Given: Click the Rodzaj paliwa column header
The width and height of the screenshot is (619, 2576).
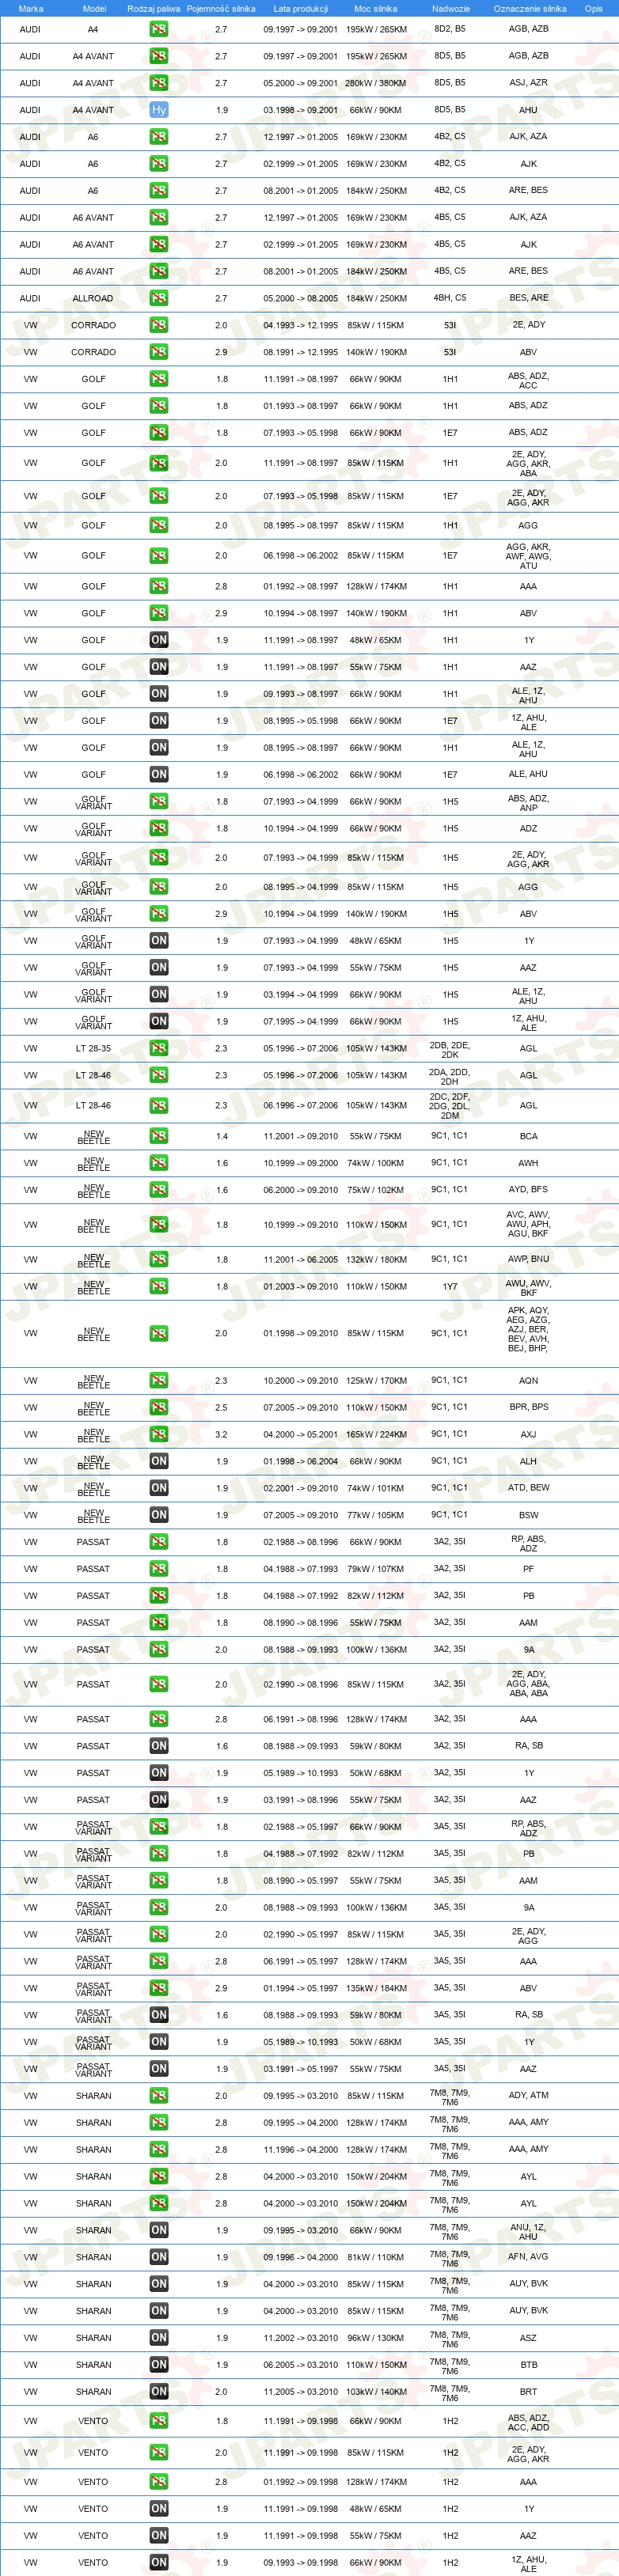Looking at the screenshot, I should coord(154,8).
